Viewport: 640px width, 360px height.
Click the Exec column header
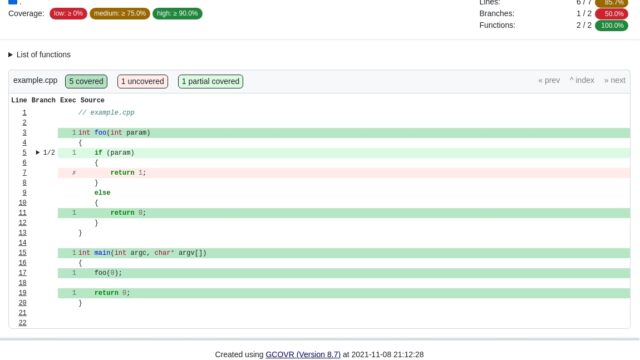tap(68, 100)
